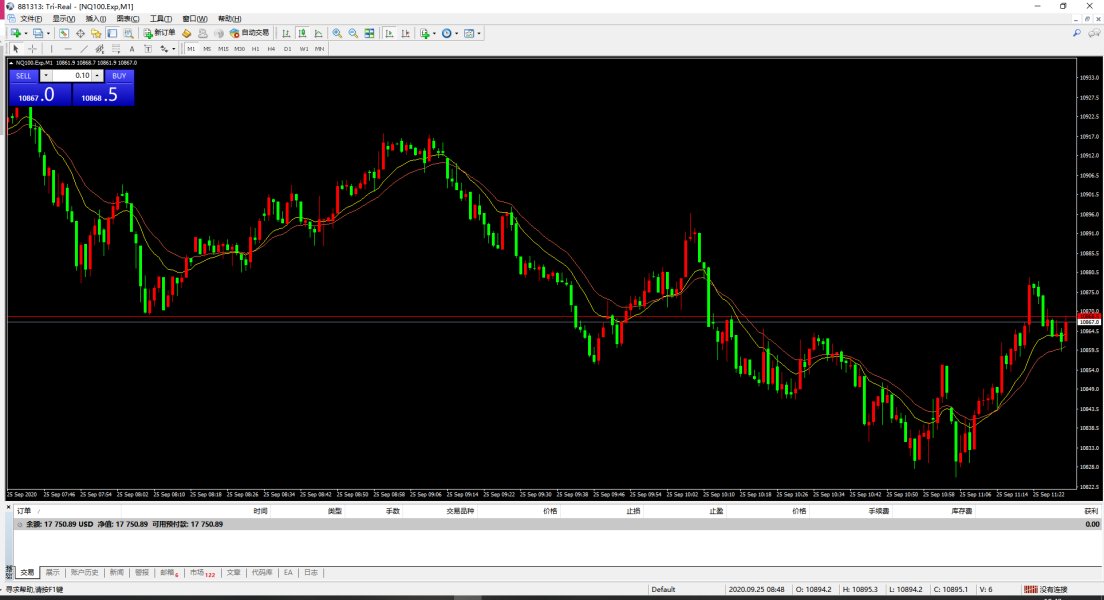Open the lot volume dropdown left arrow

46,75
